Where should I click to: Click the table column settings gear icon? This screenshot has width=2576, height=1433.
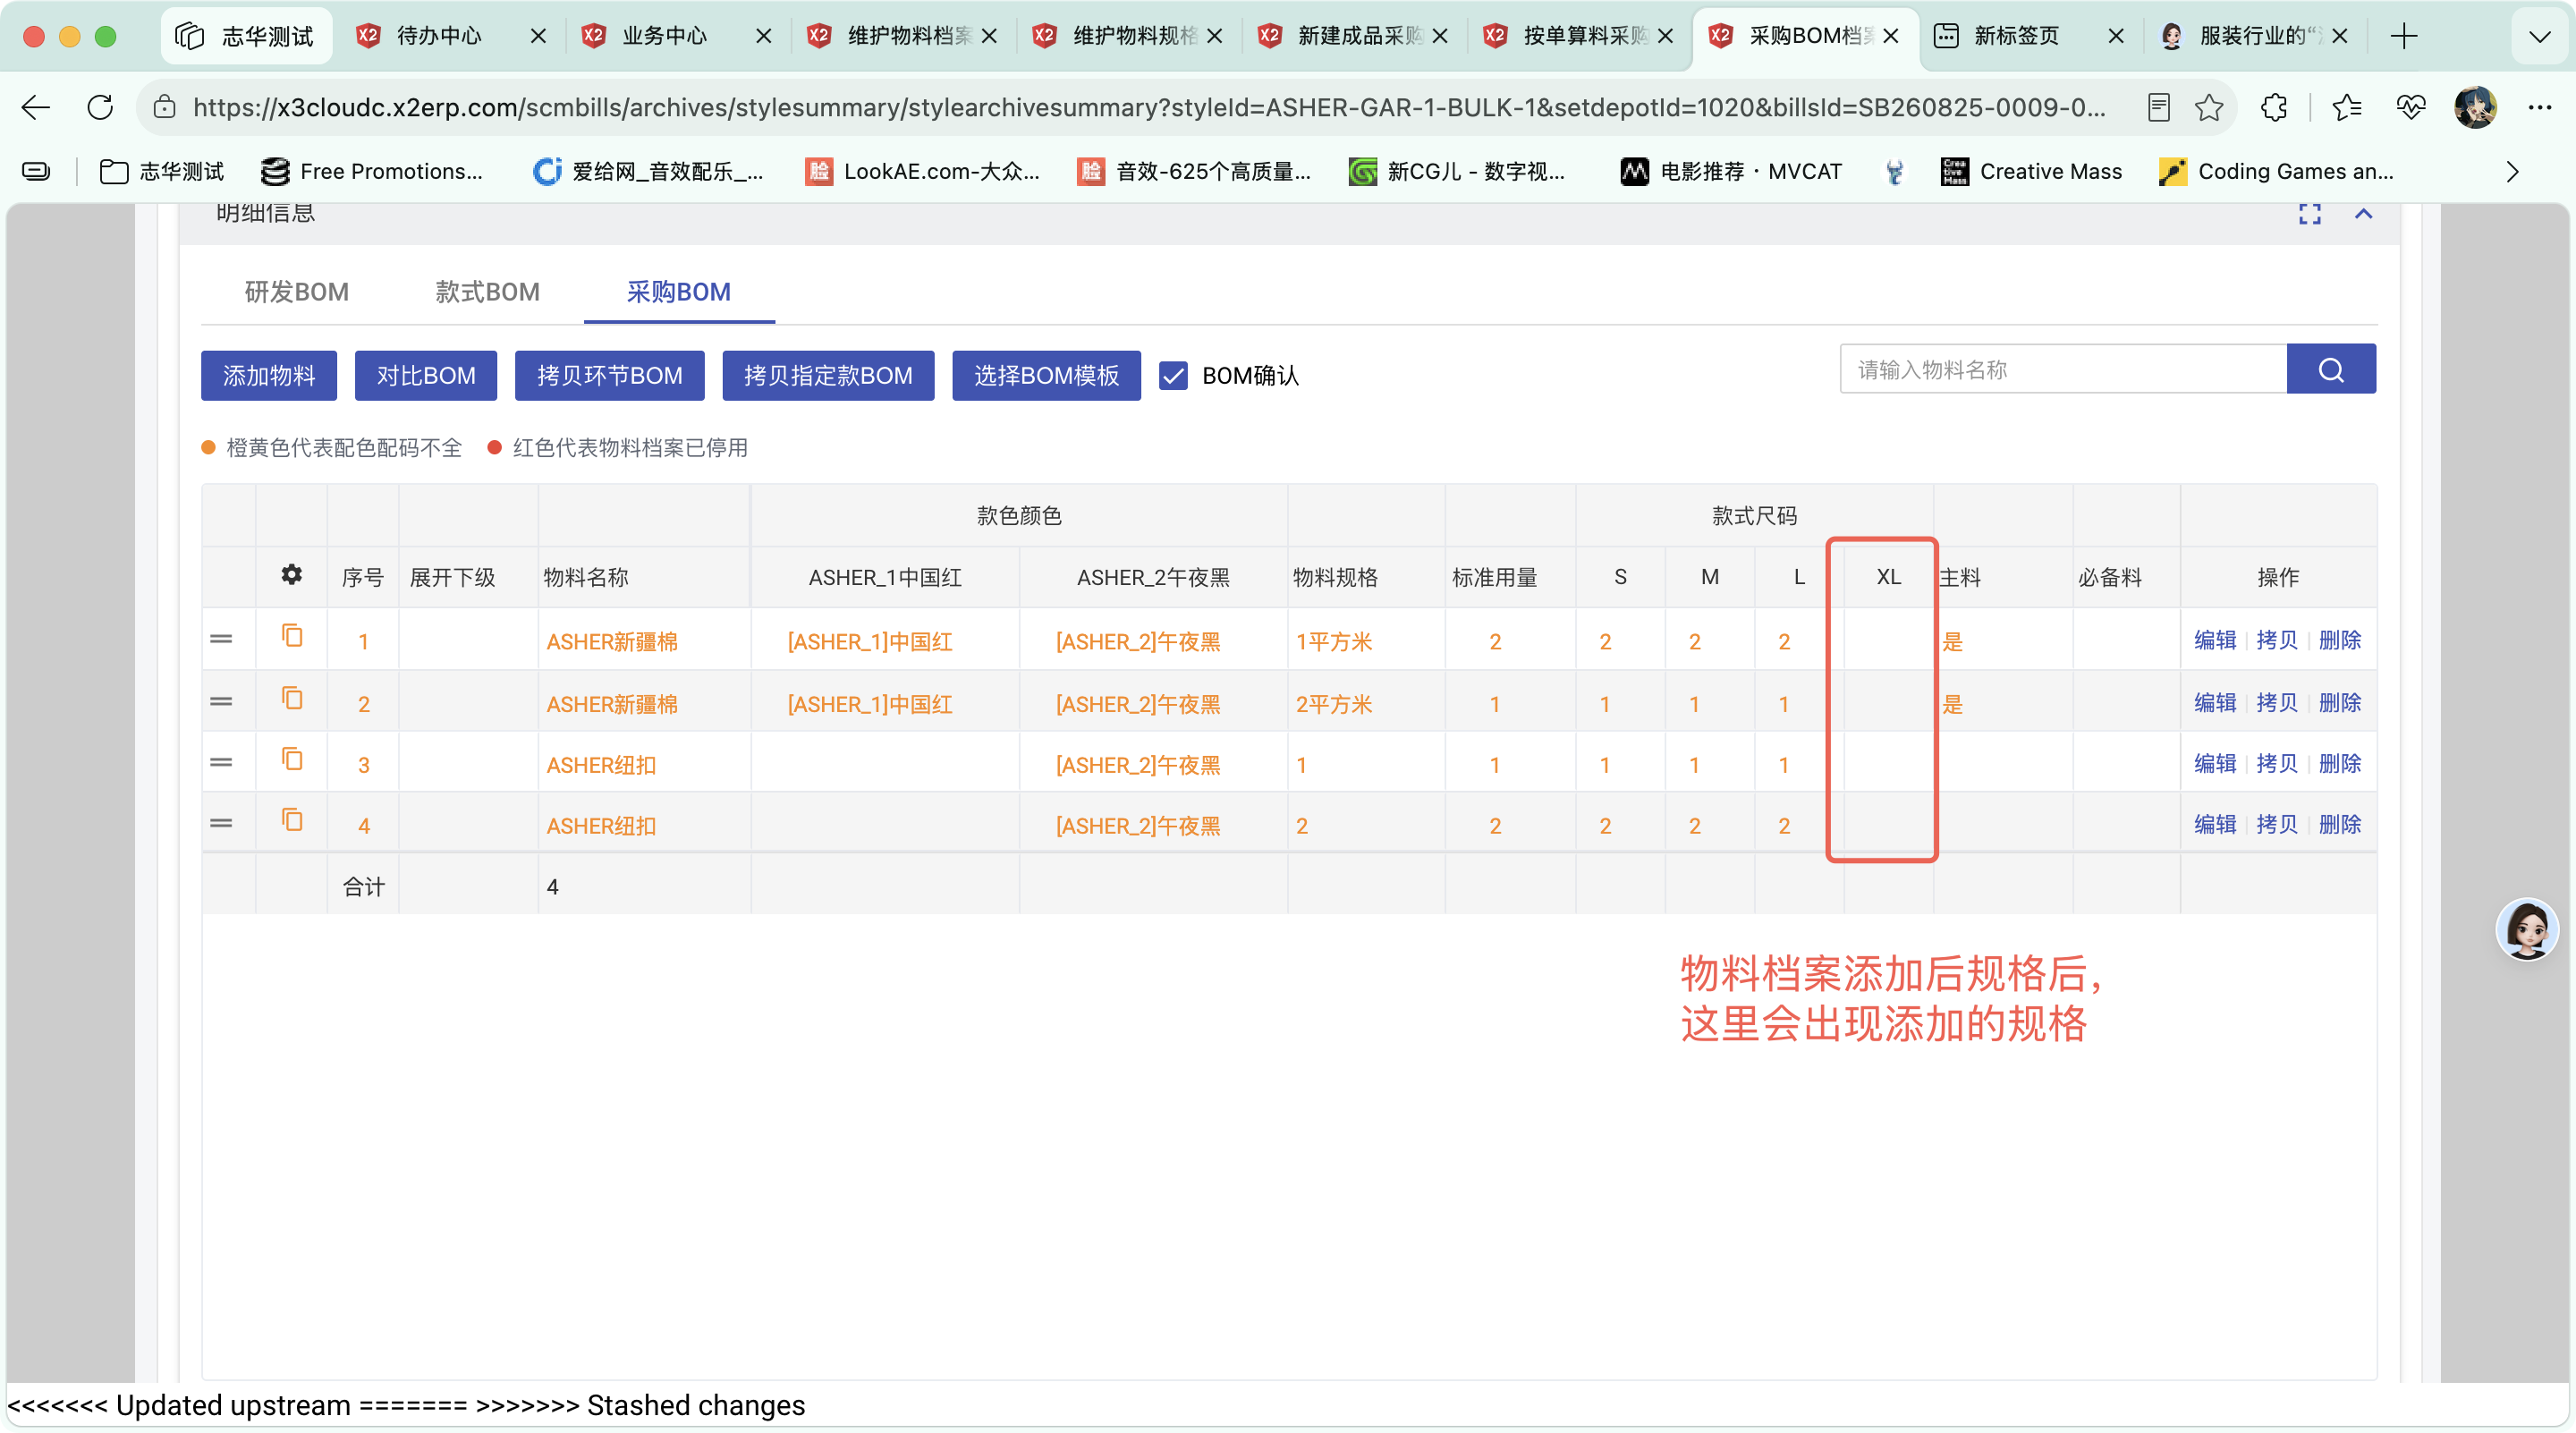[x=291, y=575]
